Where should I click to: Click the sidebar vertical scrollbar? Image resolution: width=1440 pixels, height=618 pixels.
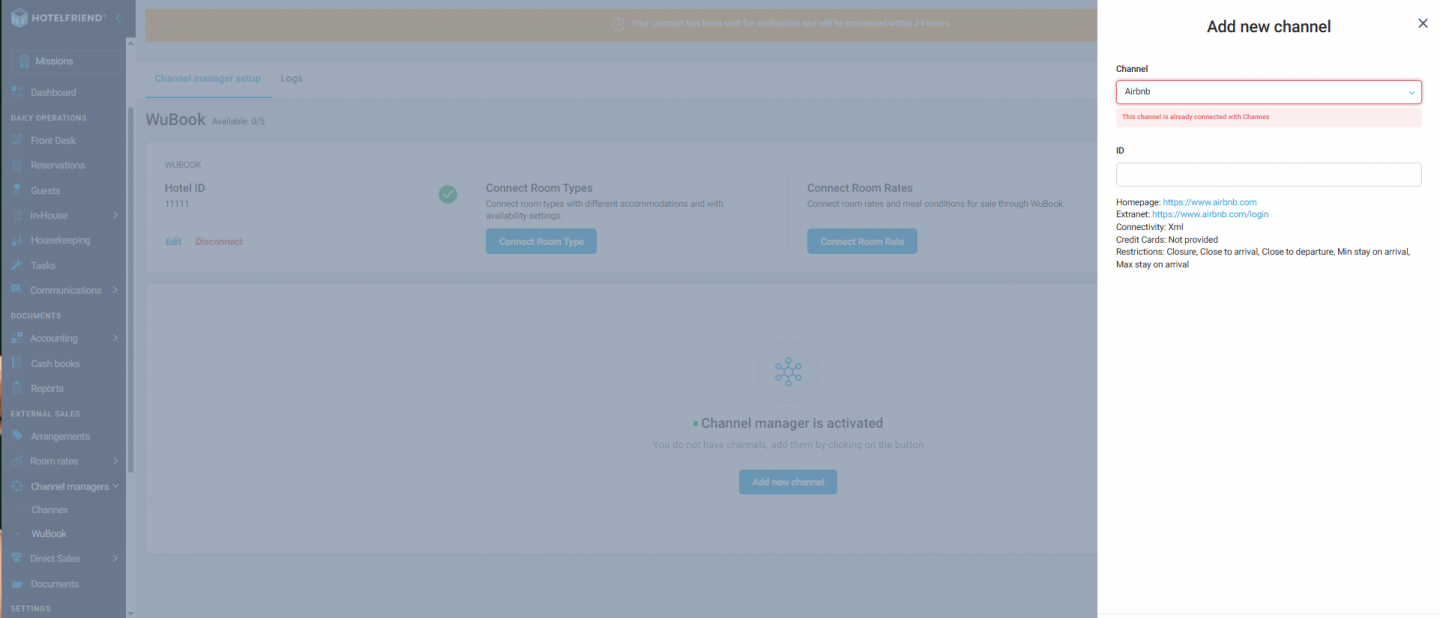click(x=130, y=290)
